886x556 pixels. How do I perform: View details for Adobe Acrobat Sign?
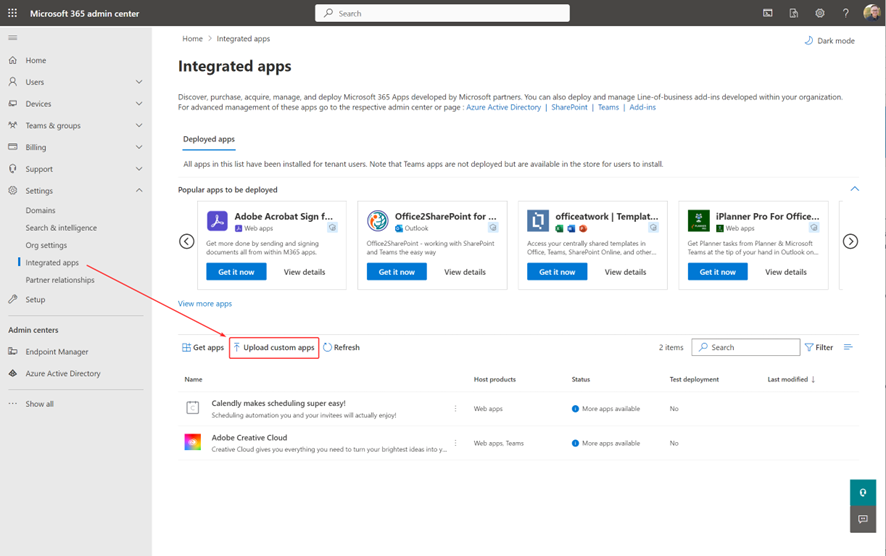pyautogui.click(x=305, y=272)
